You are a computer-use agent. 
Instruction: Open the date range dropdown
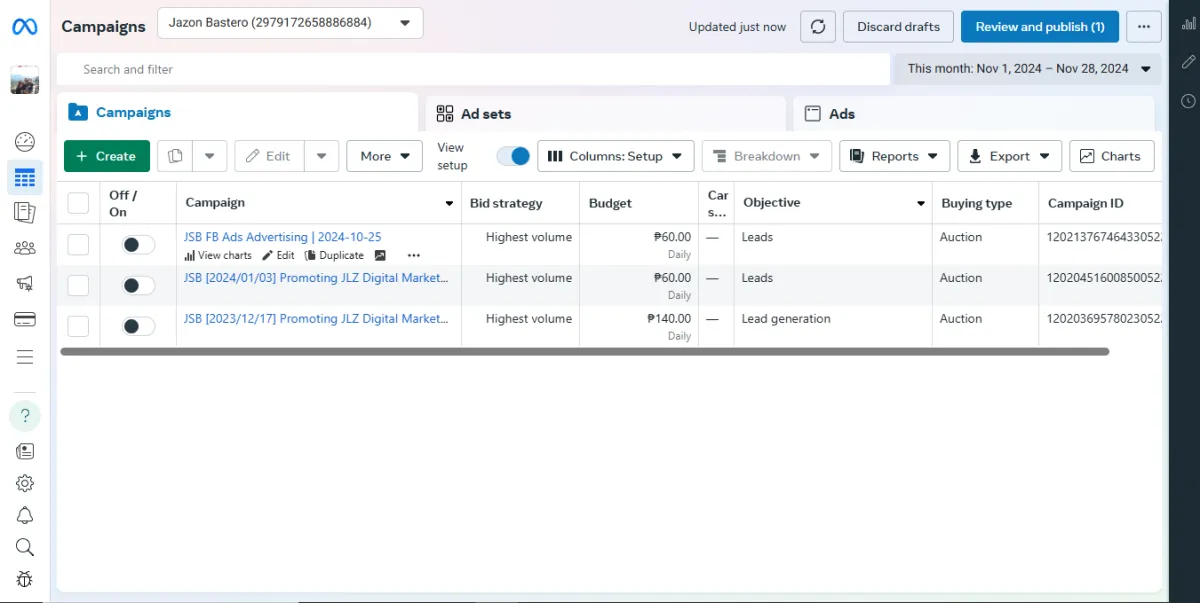[1027, 69]
